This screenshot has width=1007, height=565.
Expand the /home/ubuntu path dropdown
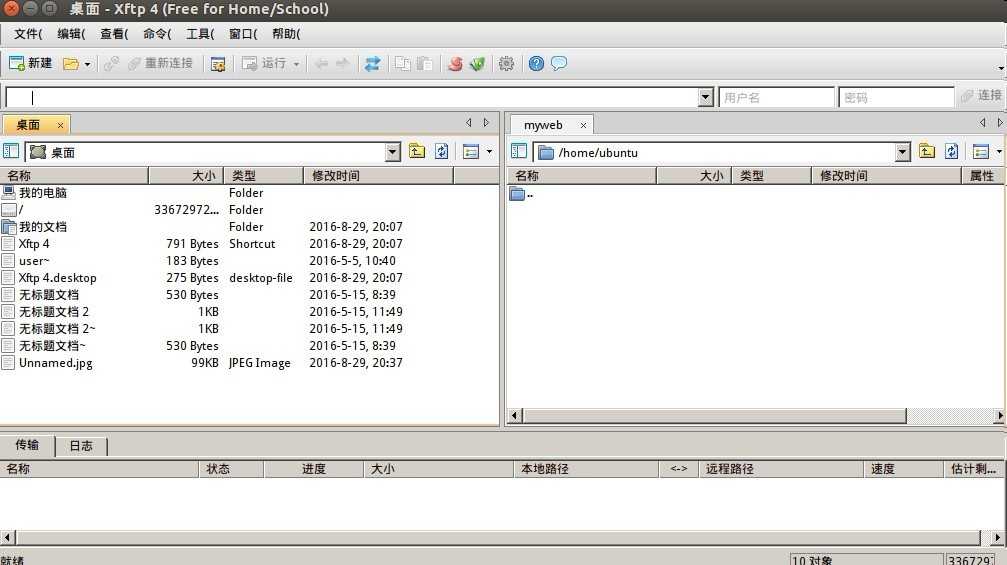(x=903, y=152)
